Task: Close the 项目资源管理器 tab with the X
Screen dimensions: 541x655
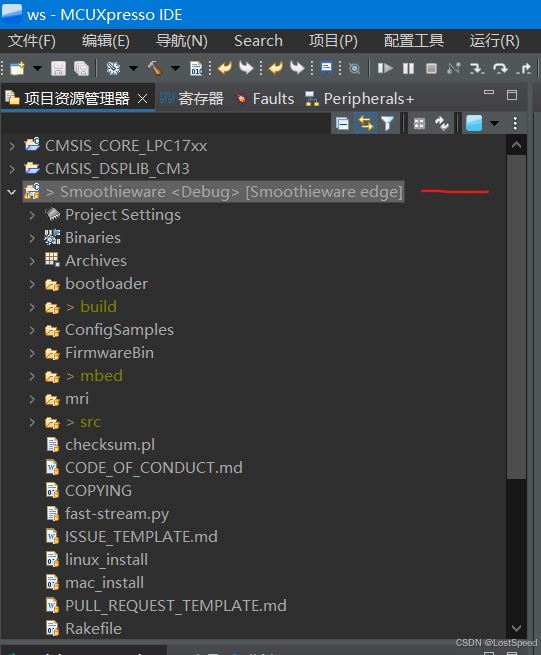Action: [142, 99]
